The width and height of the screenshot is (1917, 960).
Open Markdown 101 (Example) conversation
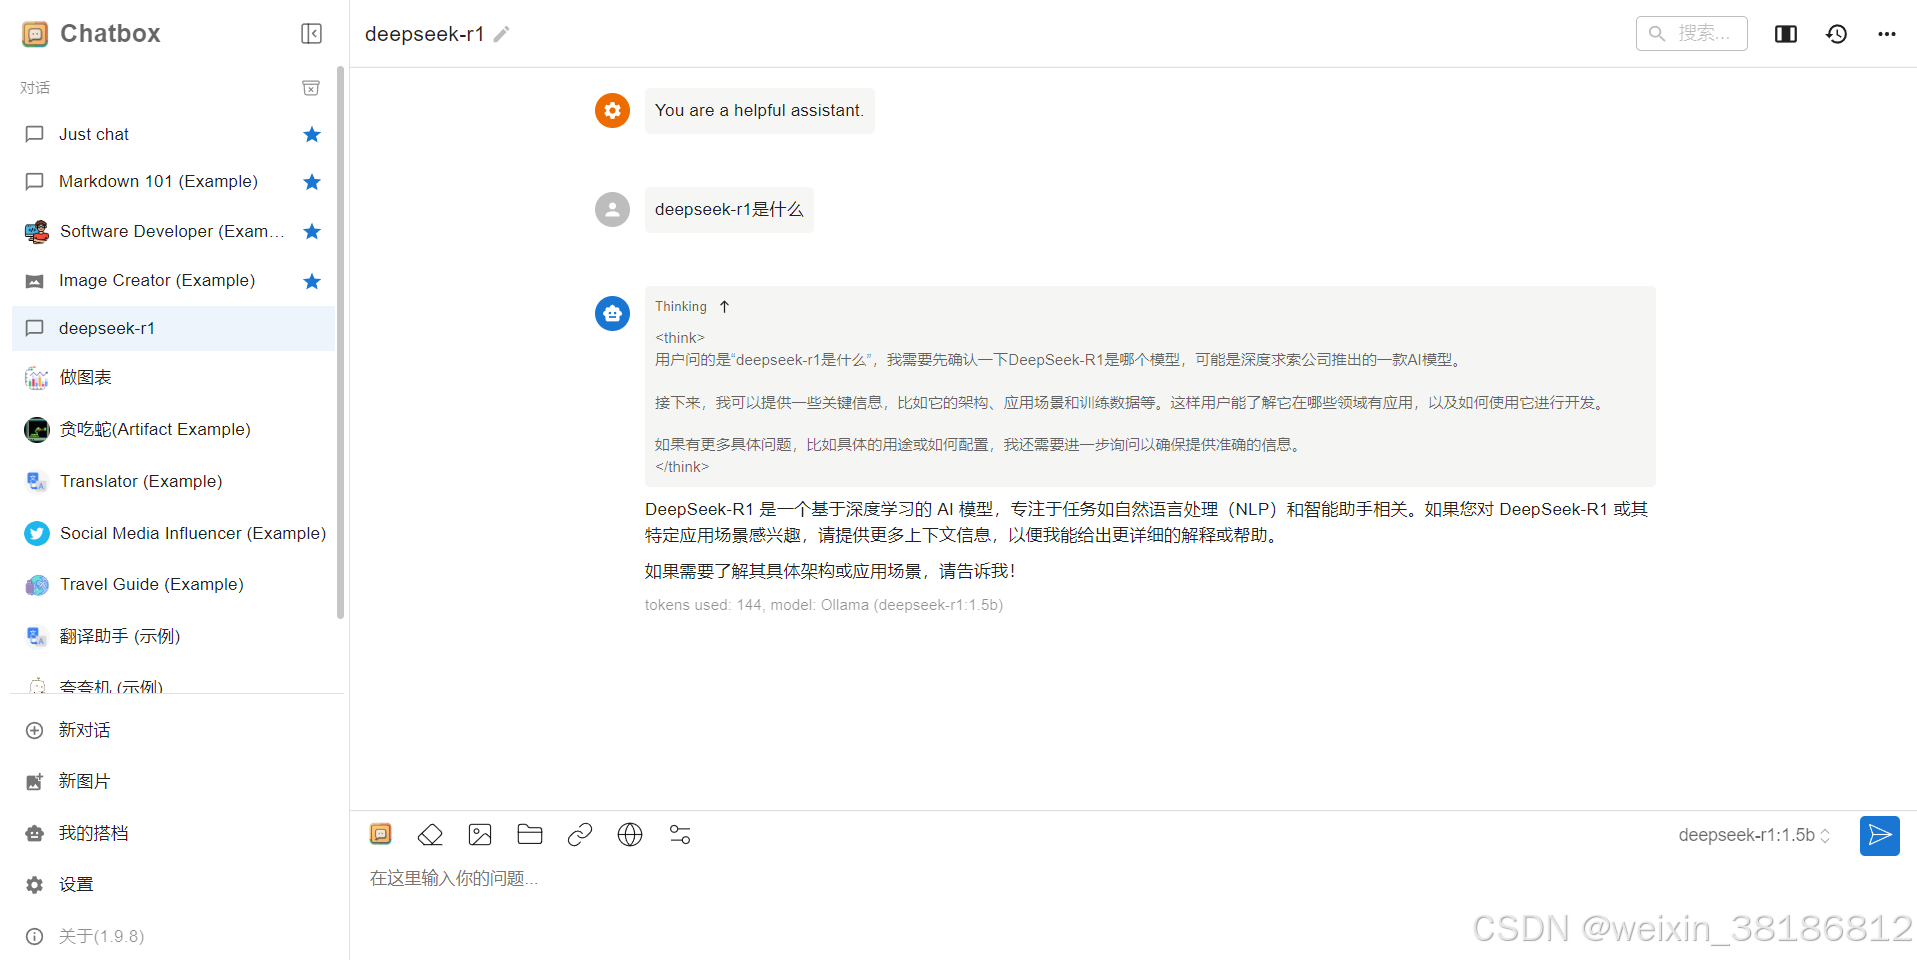173,181
